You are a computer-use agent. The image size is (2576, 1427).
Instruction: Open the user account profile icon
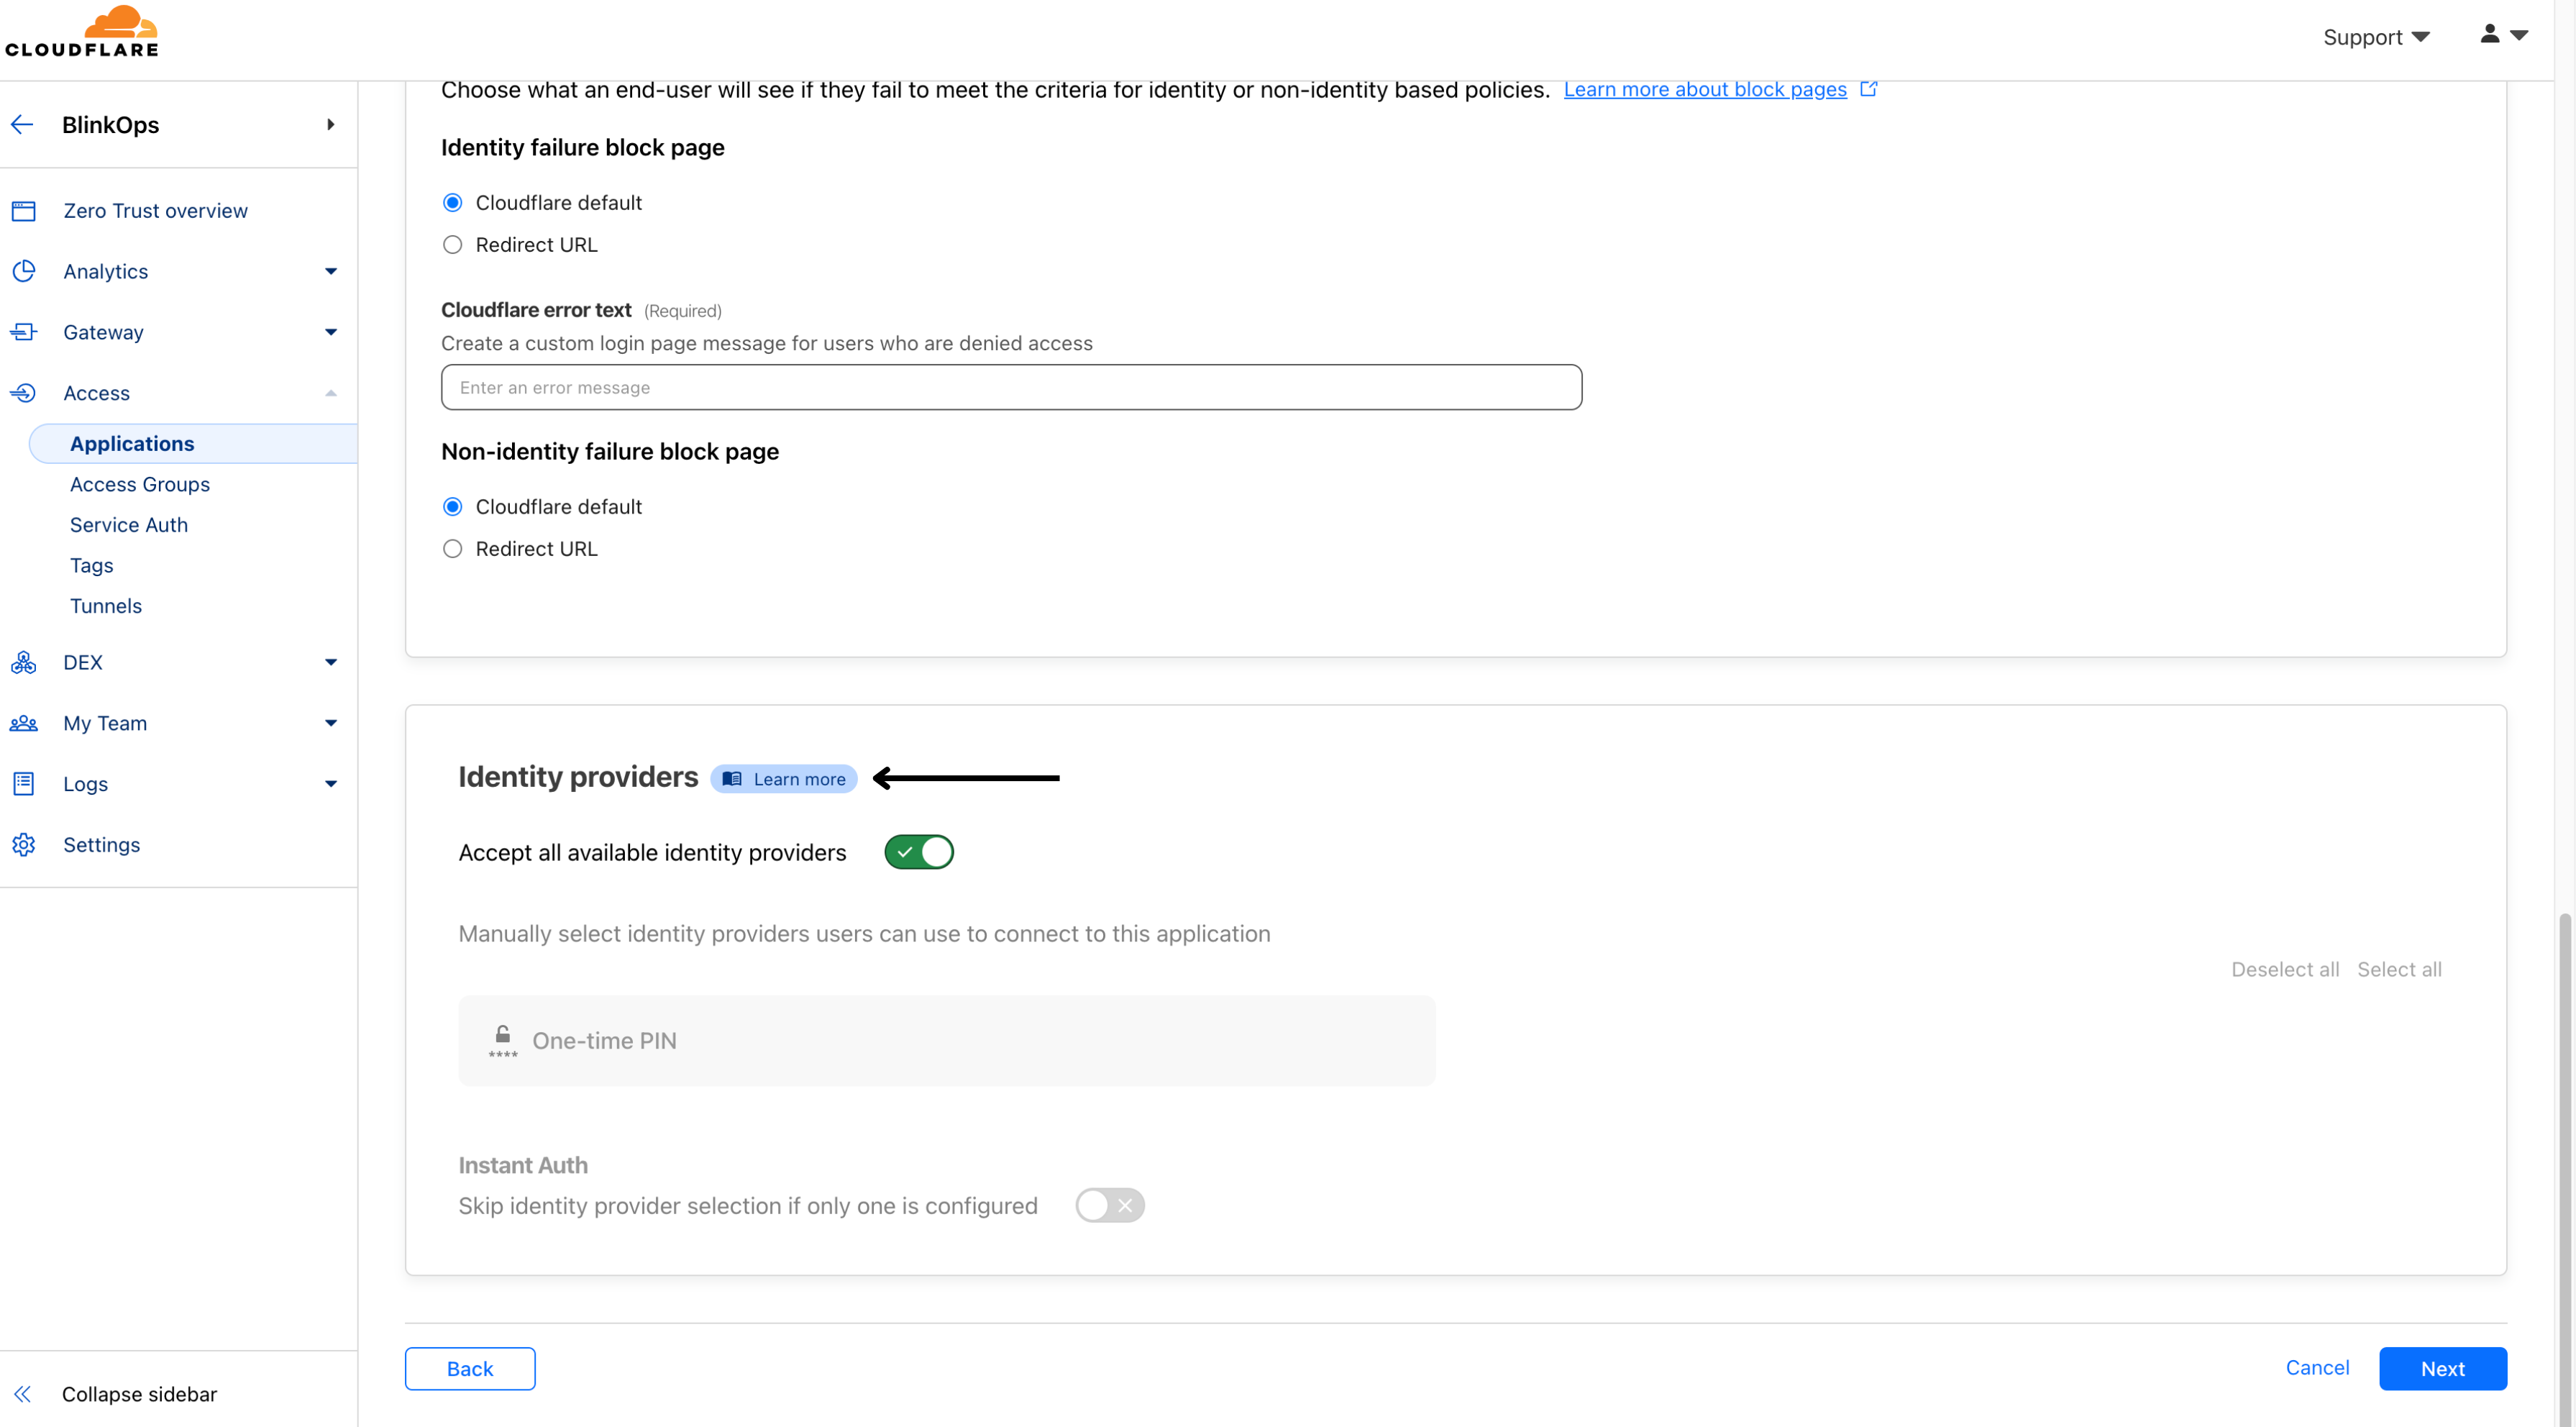2490,35
